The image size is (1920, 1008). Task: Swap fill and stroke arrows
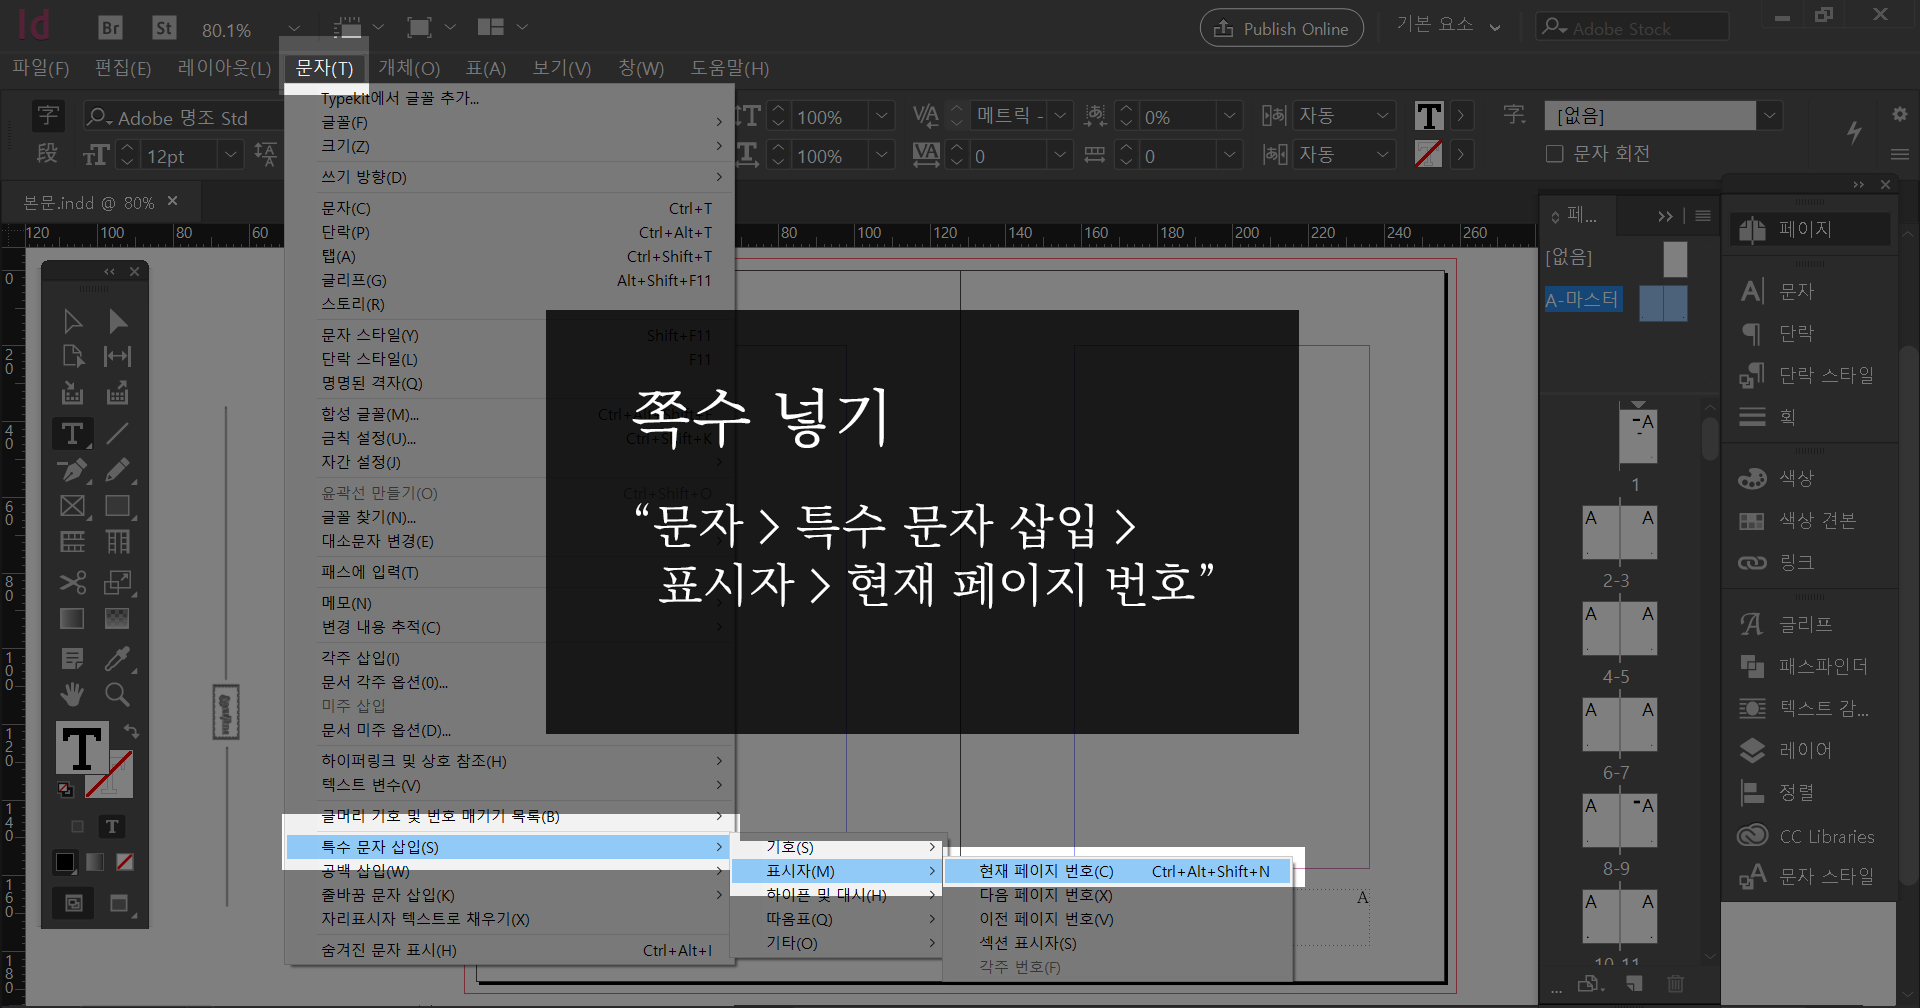pyautogui.click(x=131, y=731)
